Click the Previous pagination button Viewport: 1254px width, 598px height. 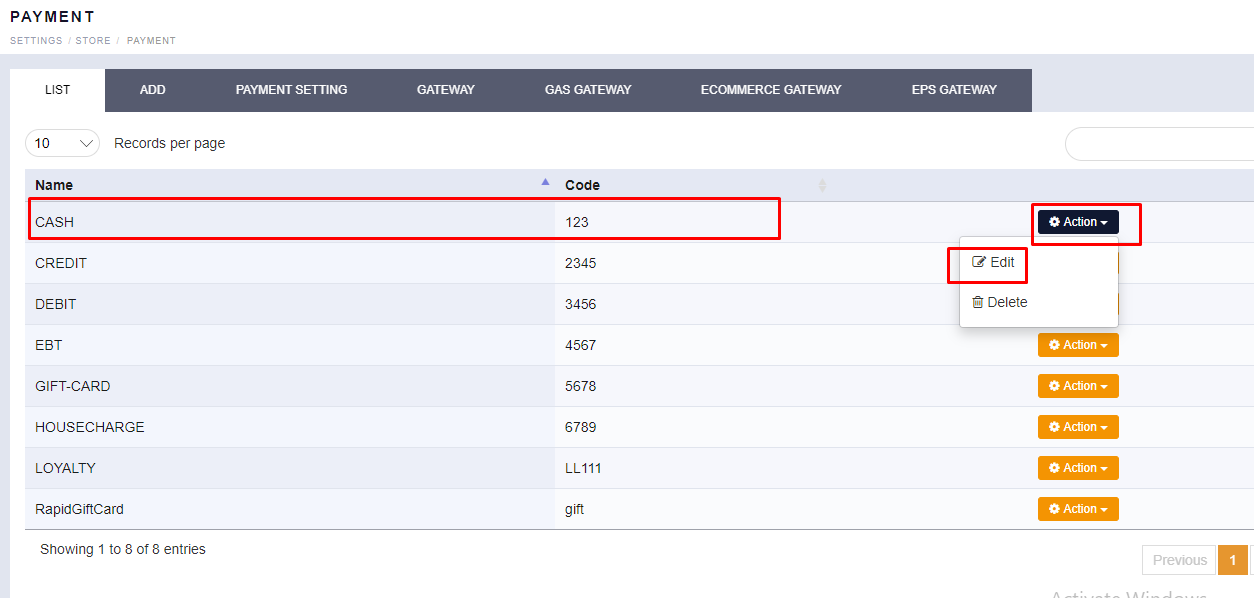coord(1179,560)
